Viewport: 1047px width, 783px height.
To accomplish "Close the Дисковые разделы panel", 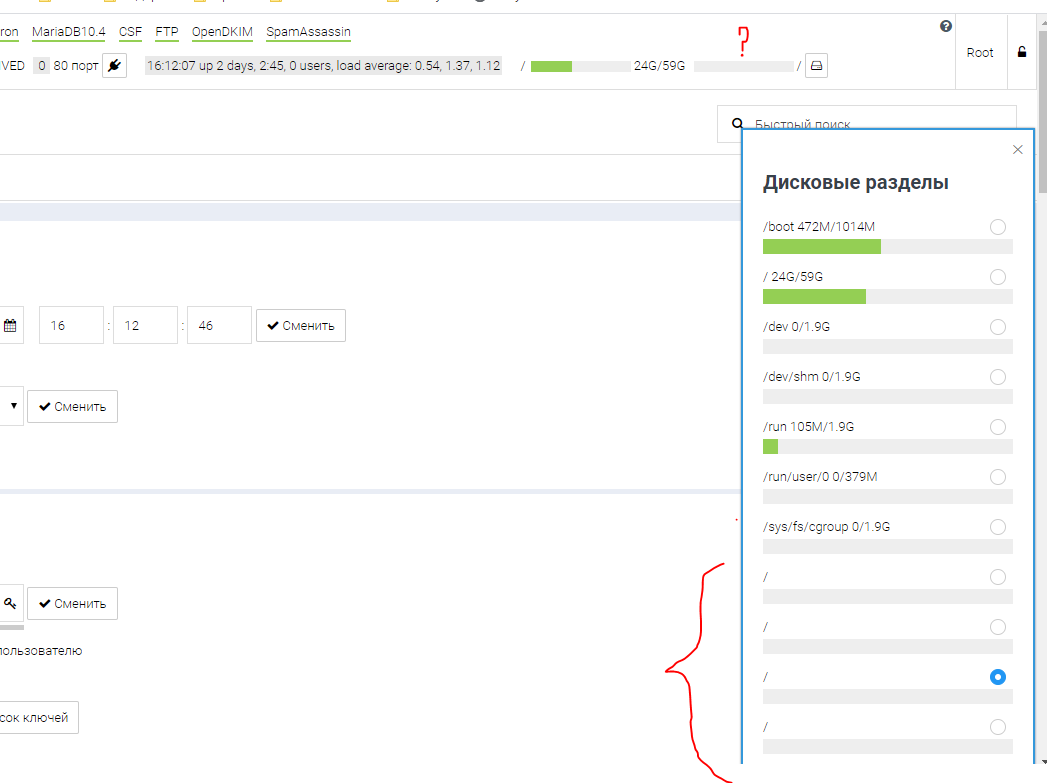I will (x=1018, y=150).
